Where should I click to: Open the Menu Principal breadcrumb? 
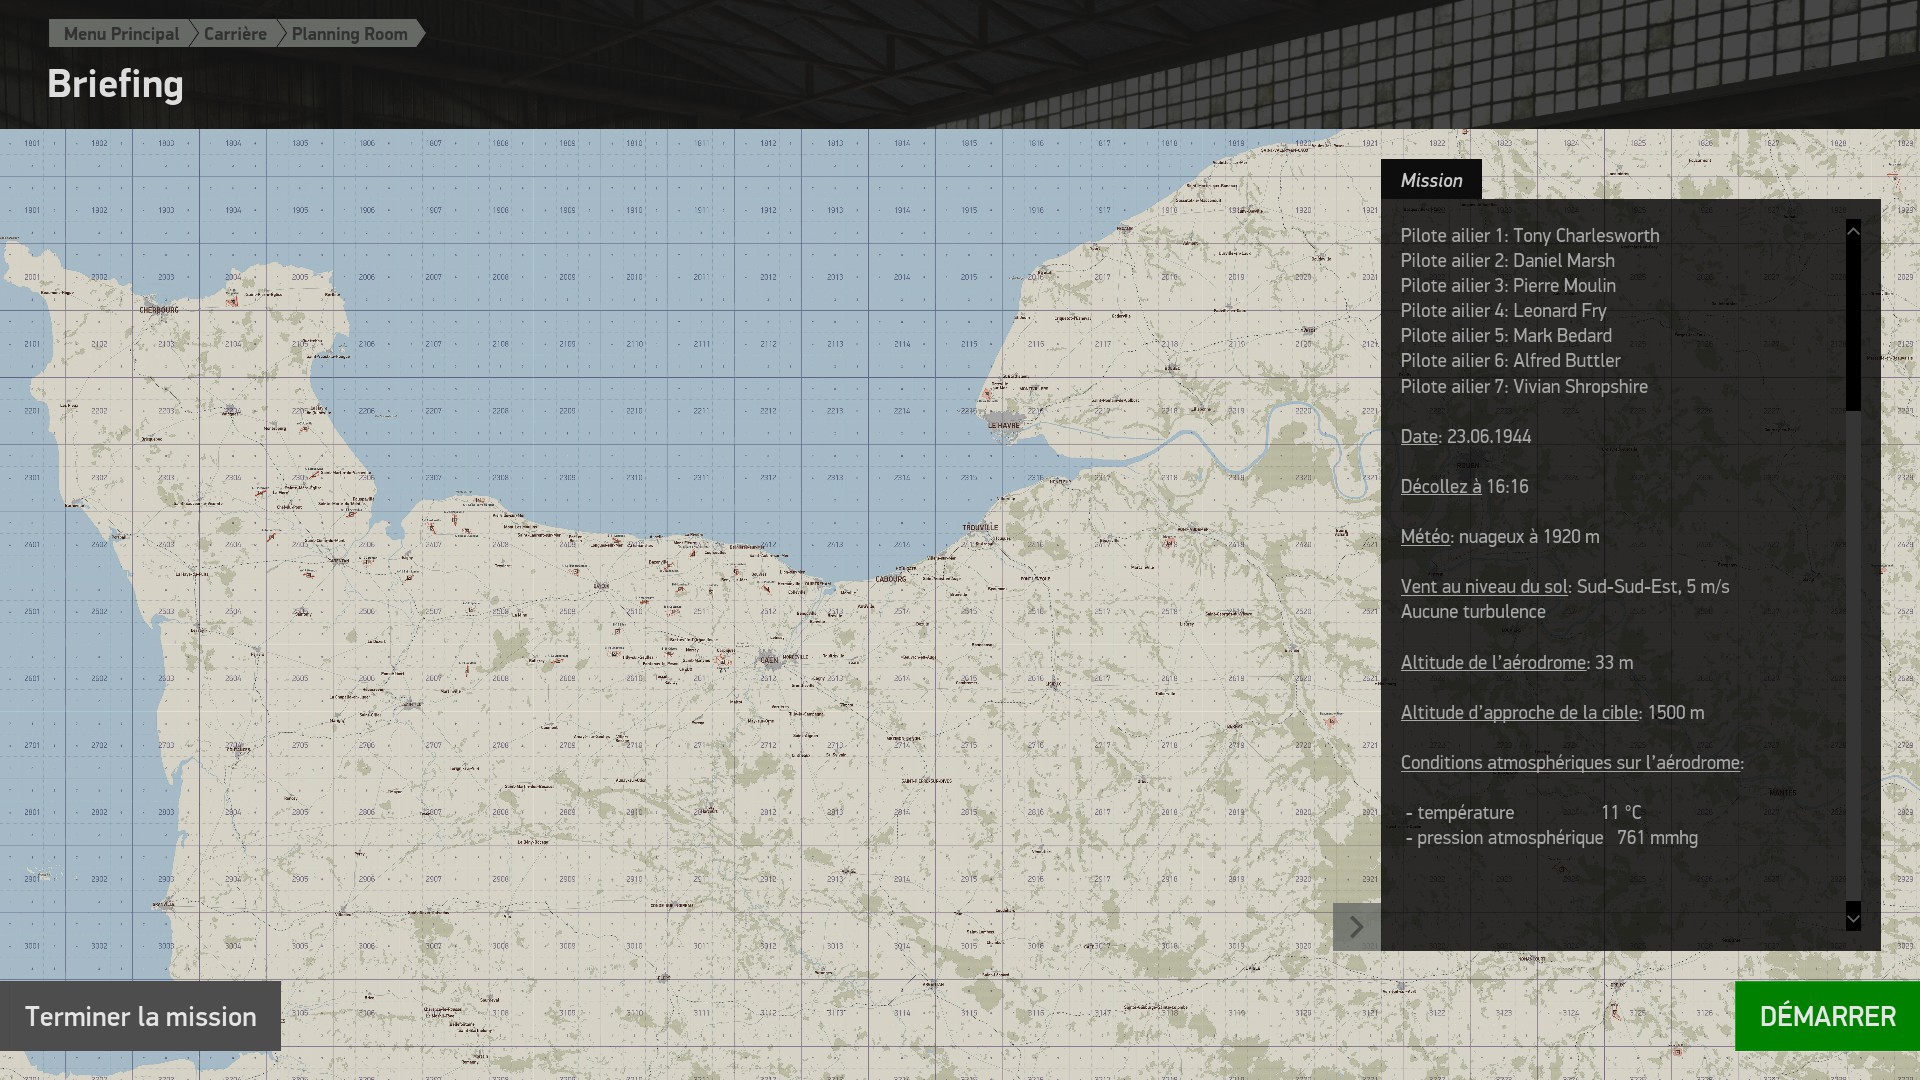click(121, 34)
